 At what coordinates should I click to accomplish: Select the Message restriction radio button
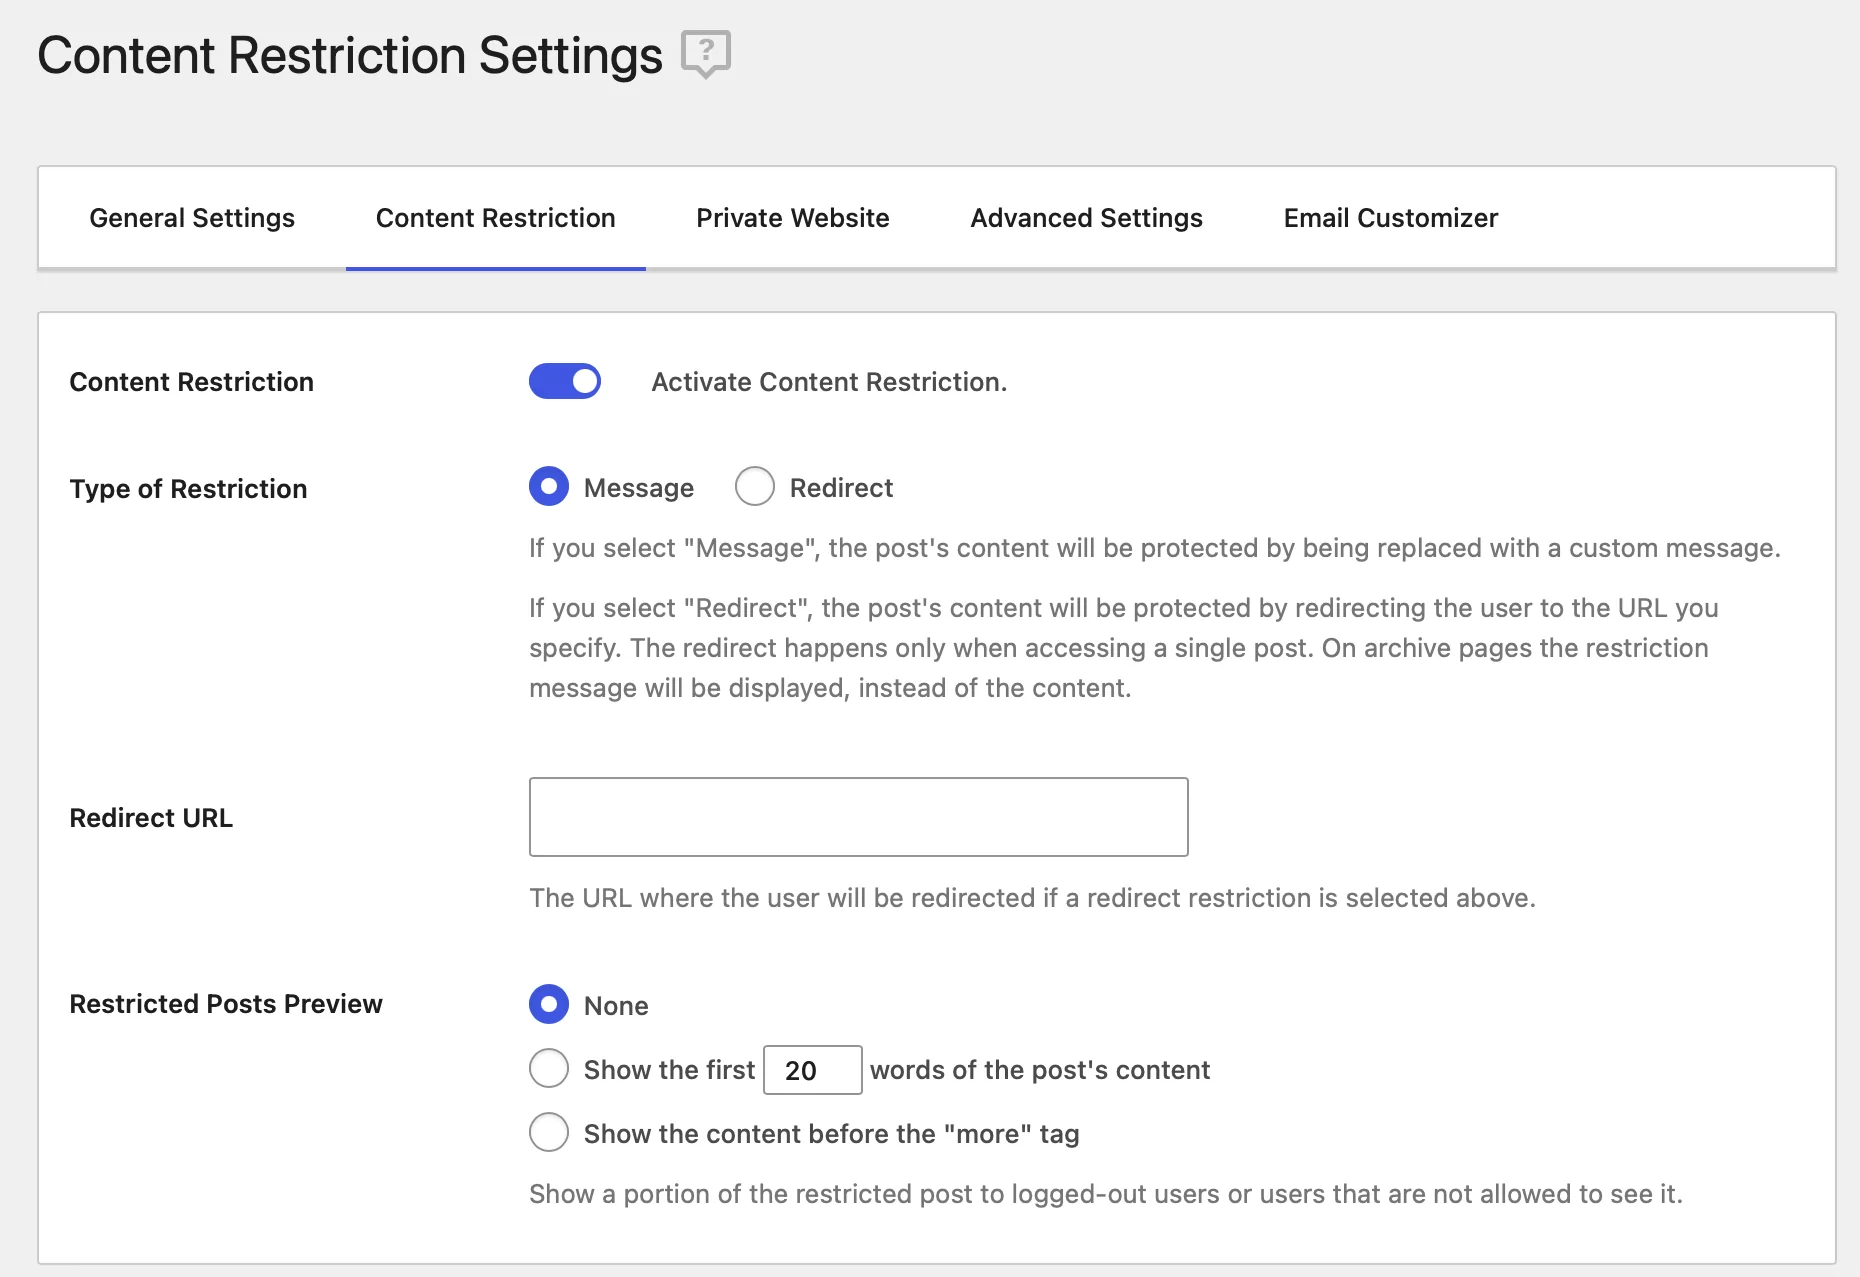pyautogui.click(x=549, y=487)
